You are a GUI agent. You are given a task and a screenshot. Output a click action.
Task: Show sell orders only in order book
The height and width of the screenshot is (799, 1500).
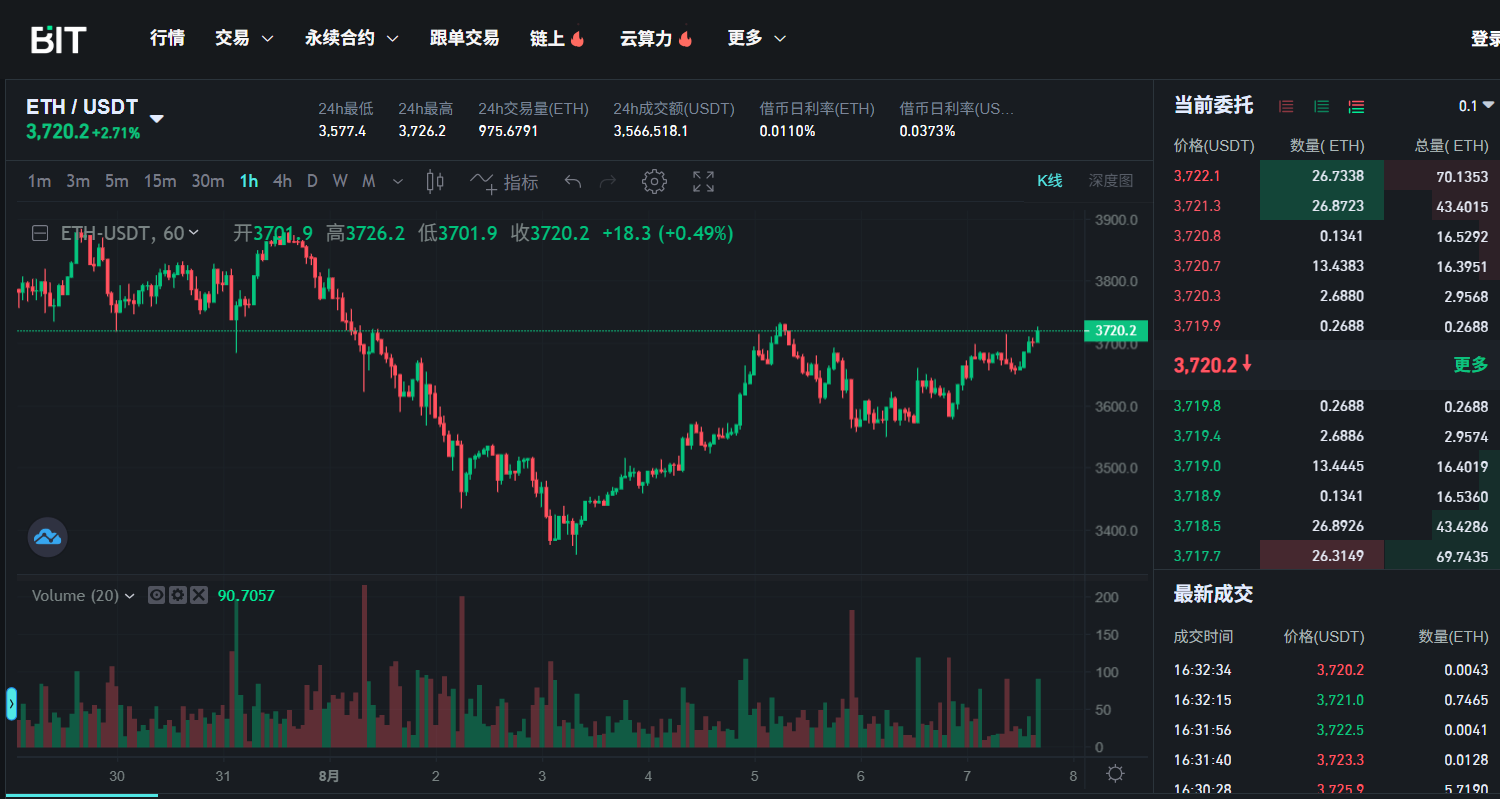(x=1287, y=106)
